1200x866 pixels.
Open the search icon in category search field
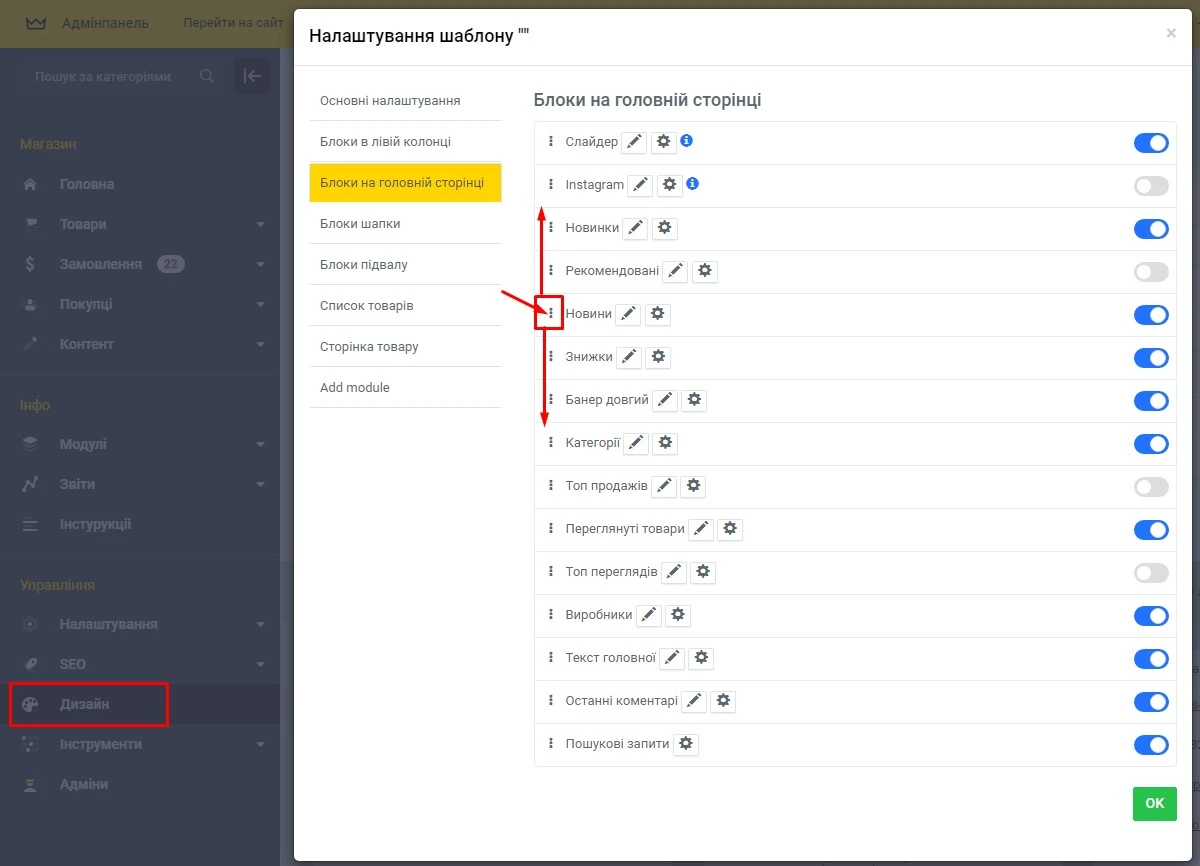click(x=206, y=76)
